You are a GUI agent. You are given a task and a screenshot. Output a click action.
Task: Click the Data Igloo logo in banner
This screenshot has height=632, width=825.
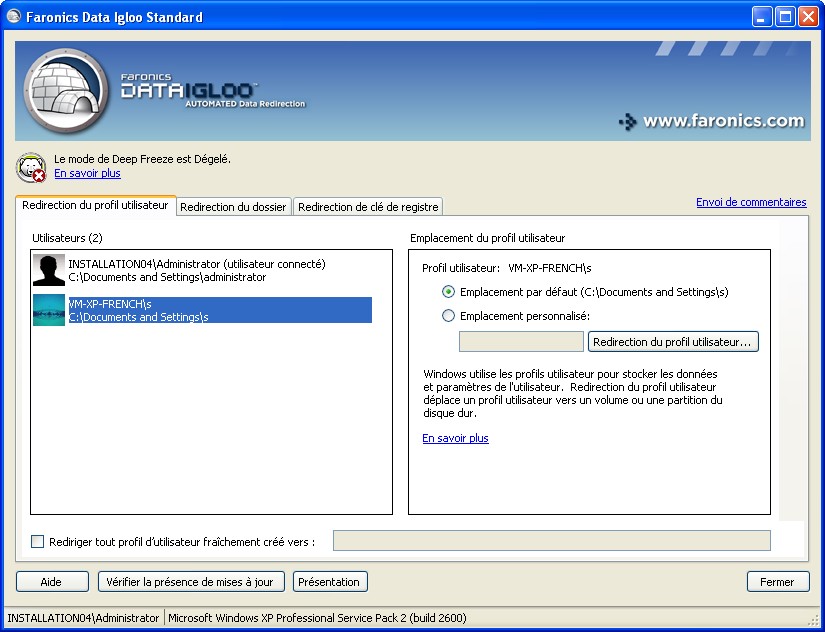[x=66, y=90]
